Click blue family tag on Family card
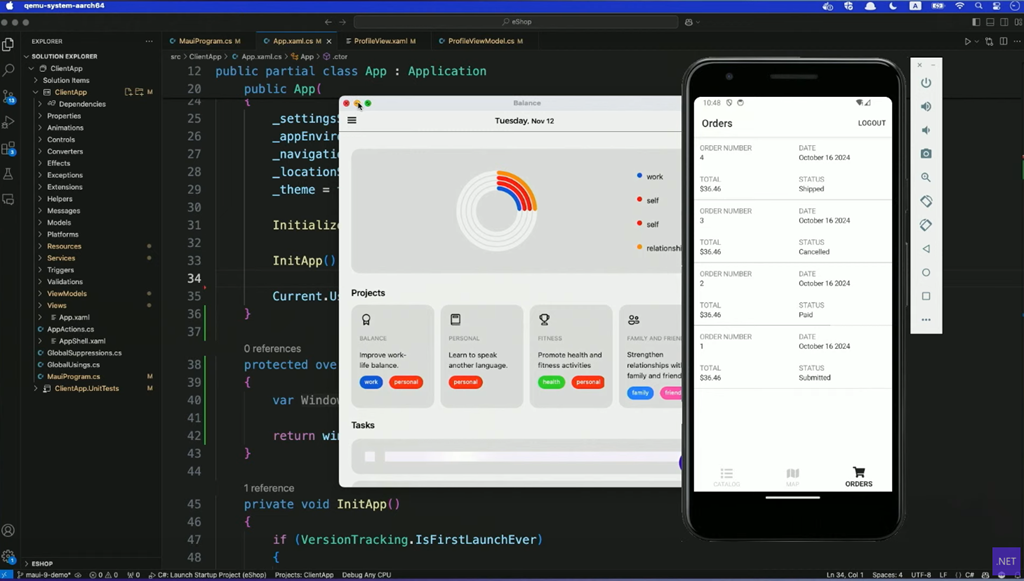1024x581 pixels. [x=640, y=392]
